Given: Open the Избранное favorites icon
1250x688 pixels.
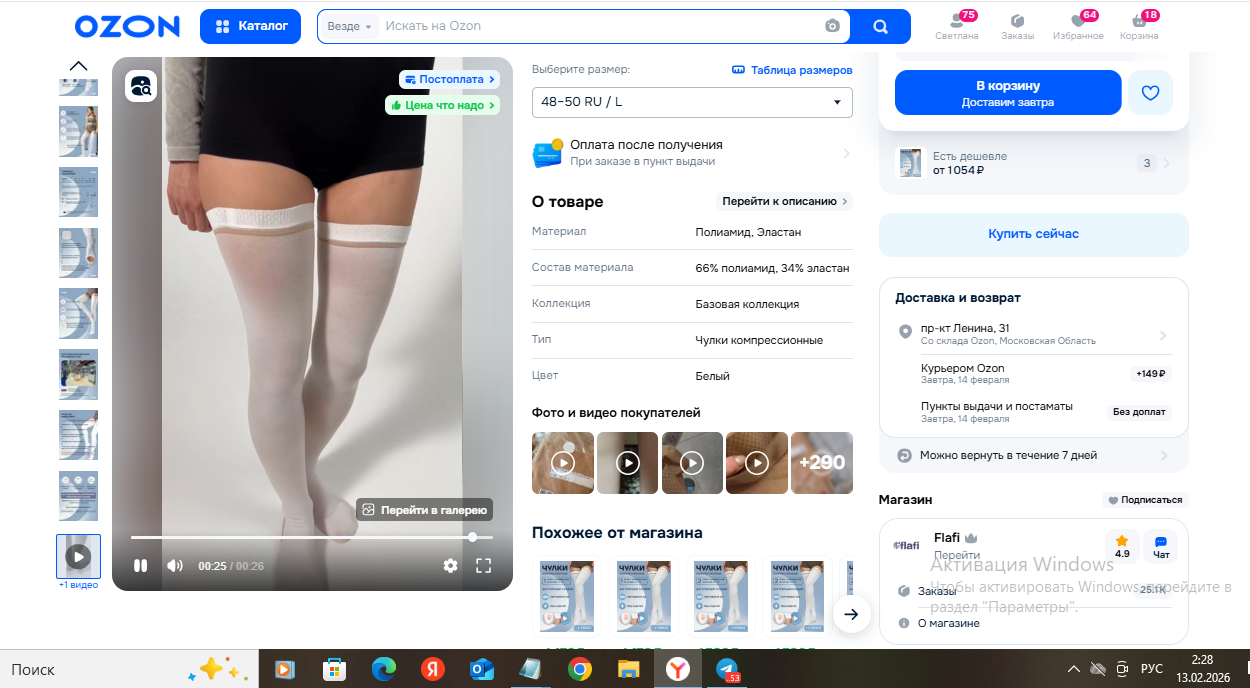Looking at the screenshot, I should (1078, 25).
